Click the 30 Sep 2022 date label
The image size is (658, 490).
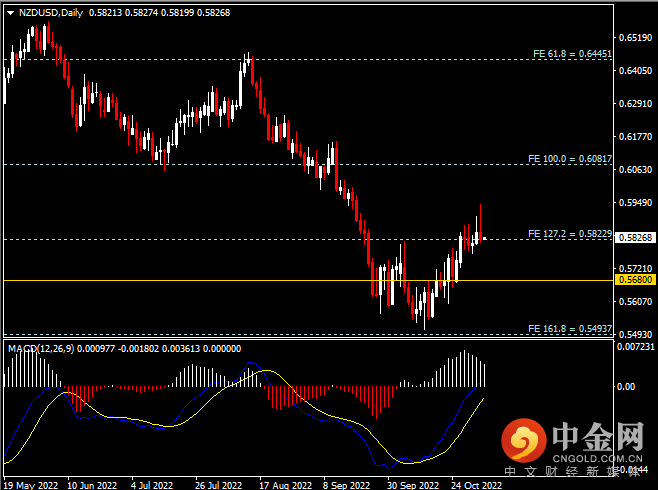413,485
